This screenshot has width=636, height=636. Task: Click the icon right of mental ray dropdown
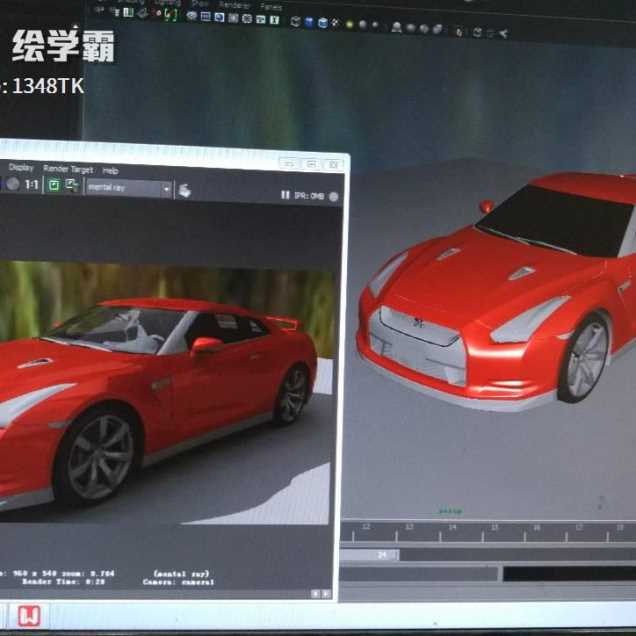pos(185,190)
